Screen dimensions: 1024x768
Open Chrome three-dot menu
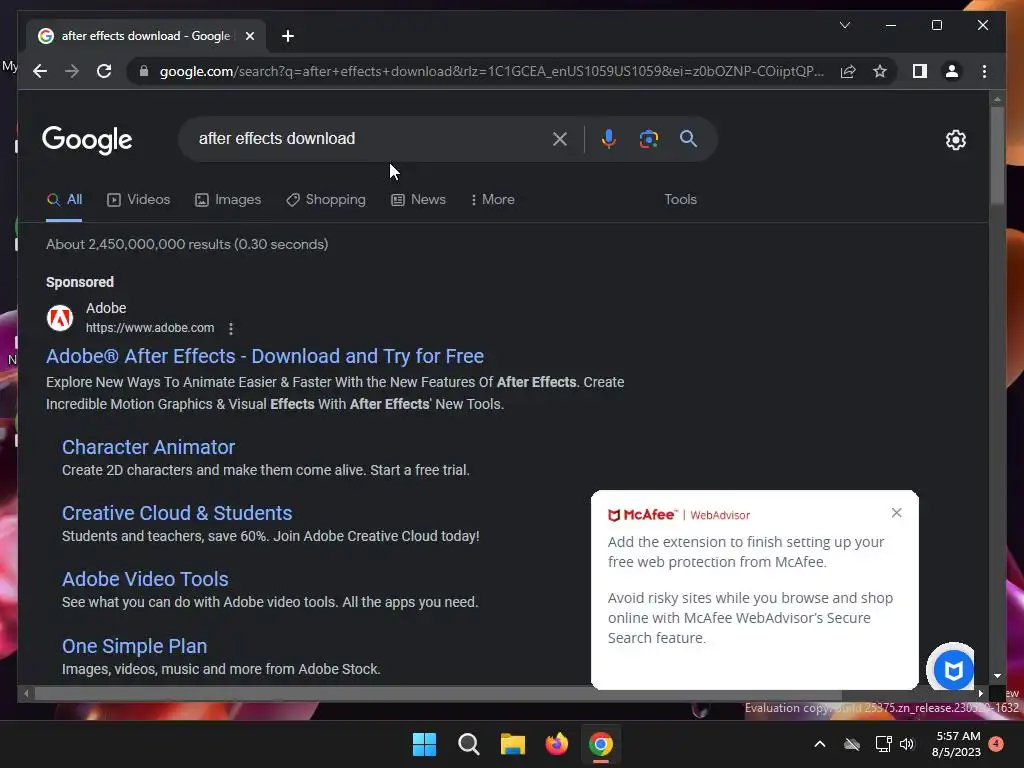pyautogui.click(x=984, y=71)
